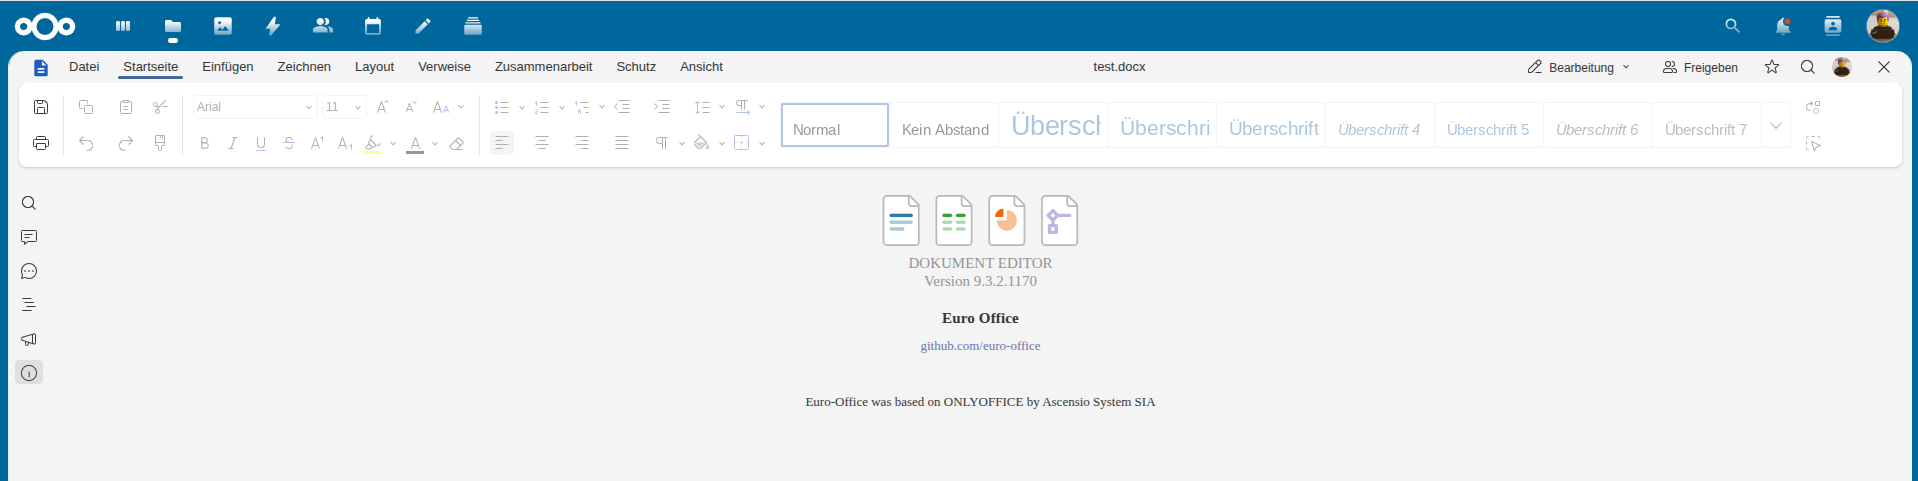Redo the last action
Viewport: 1918px width, 481px height.
126,143
